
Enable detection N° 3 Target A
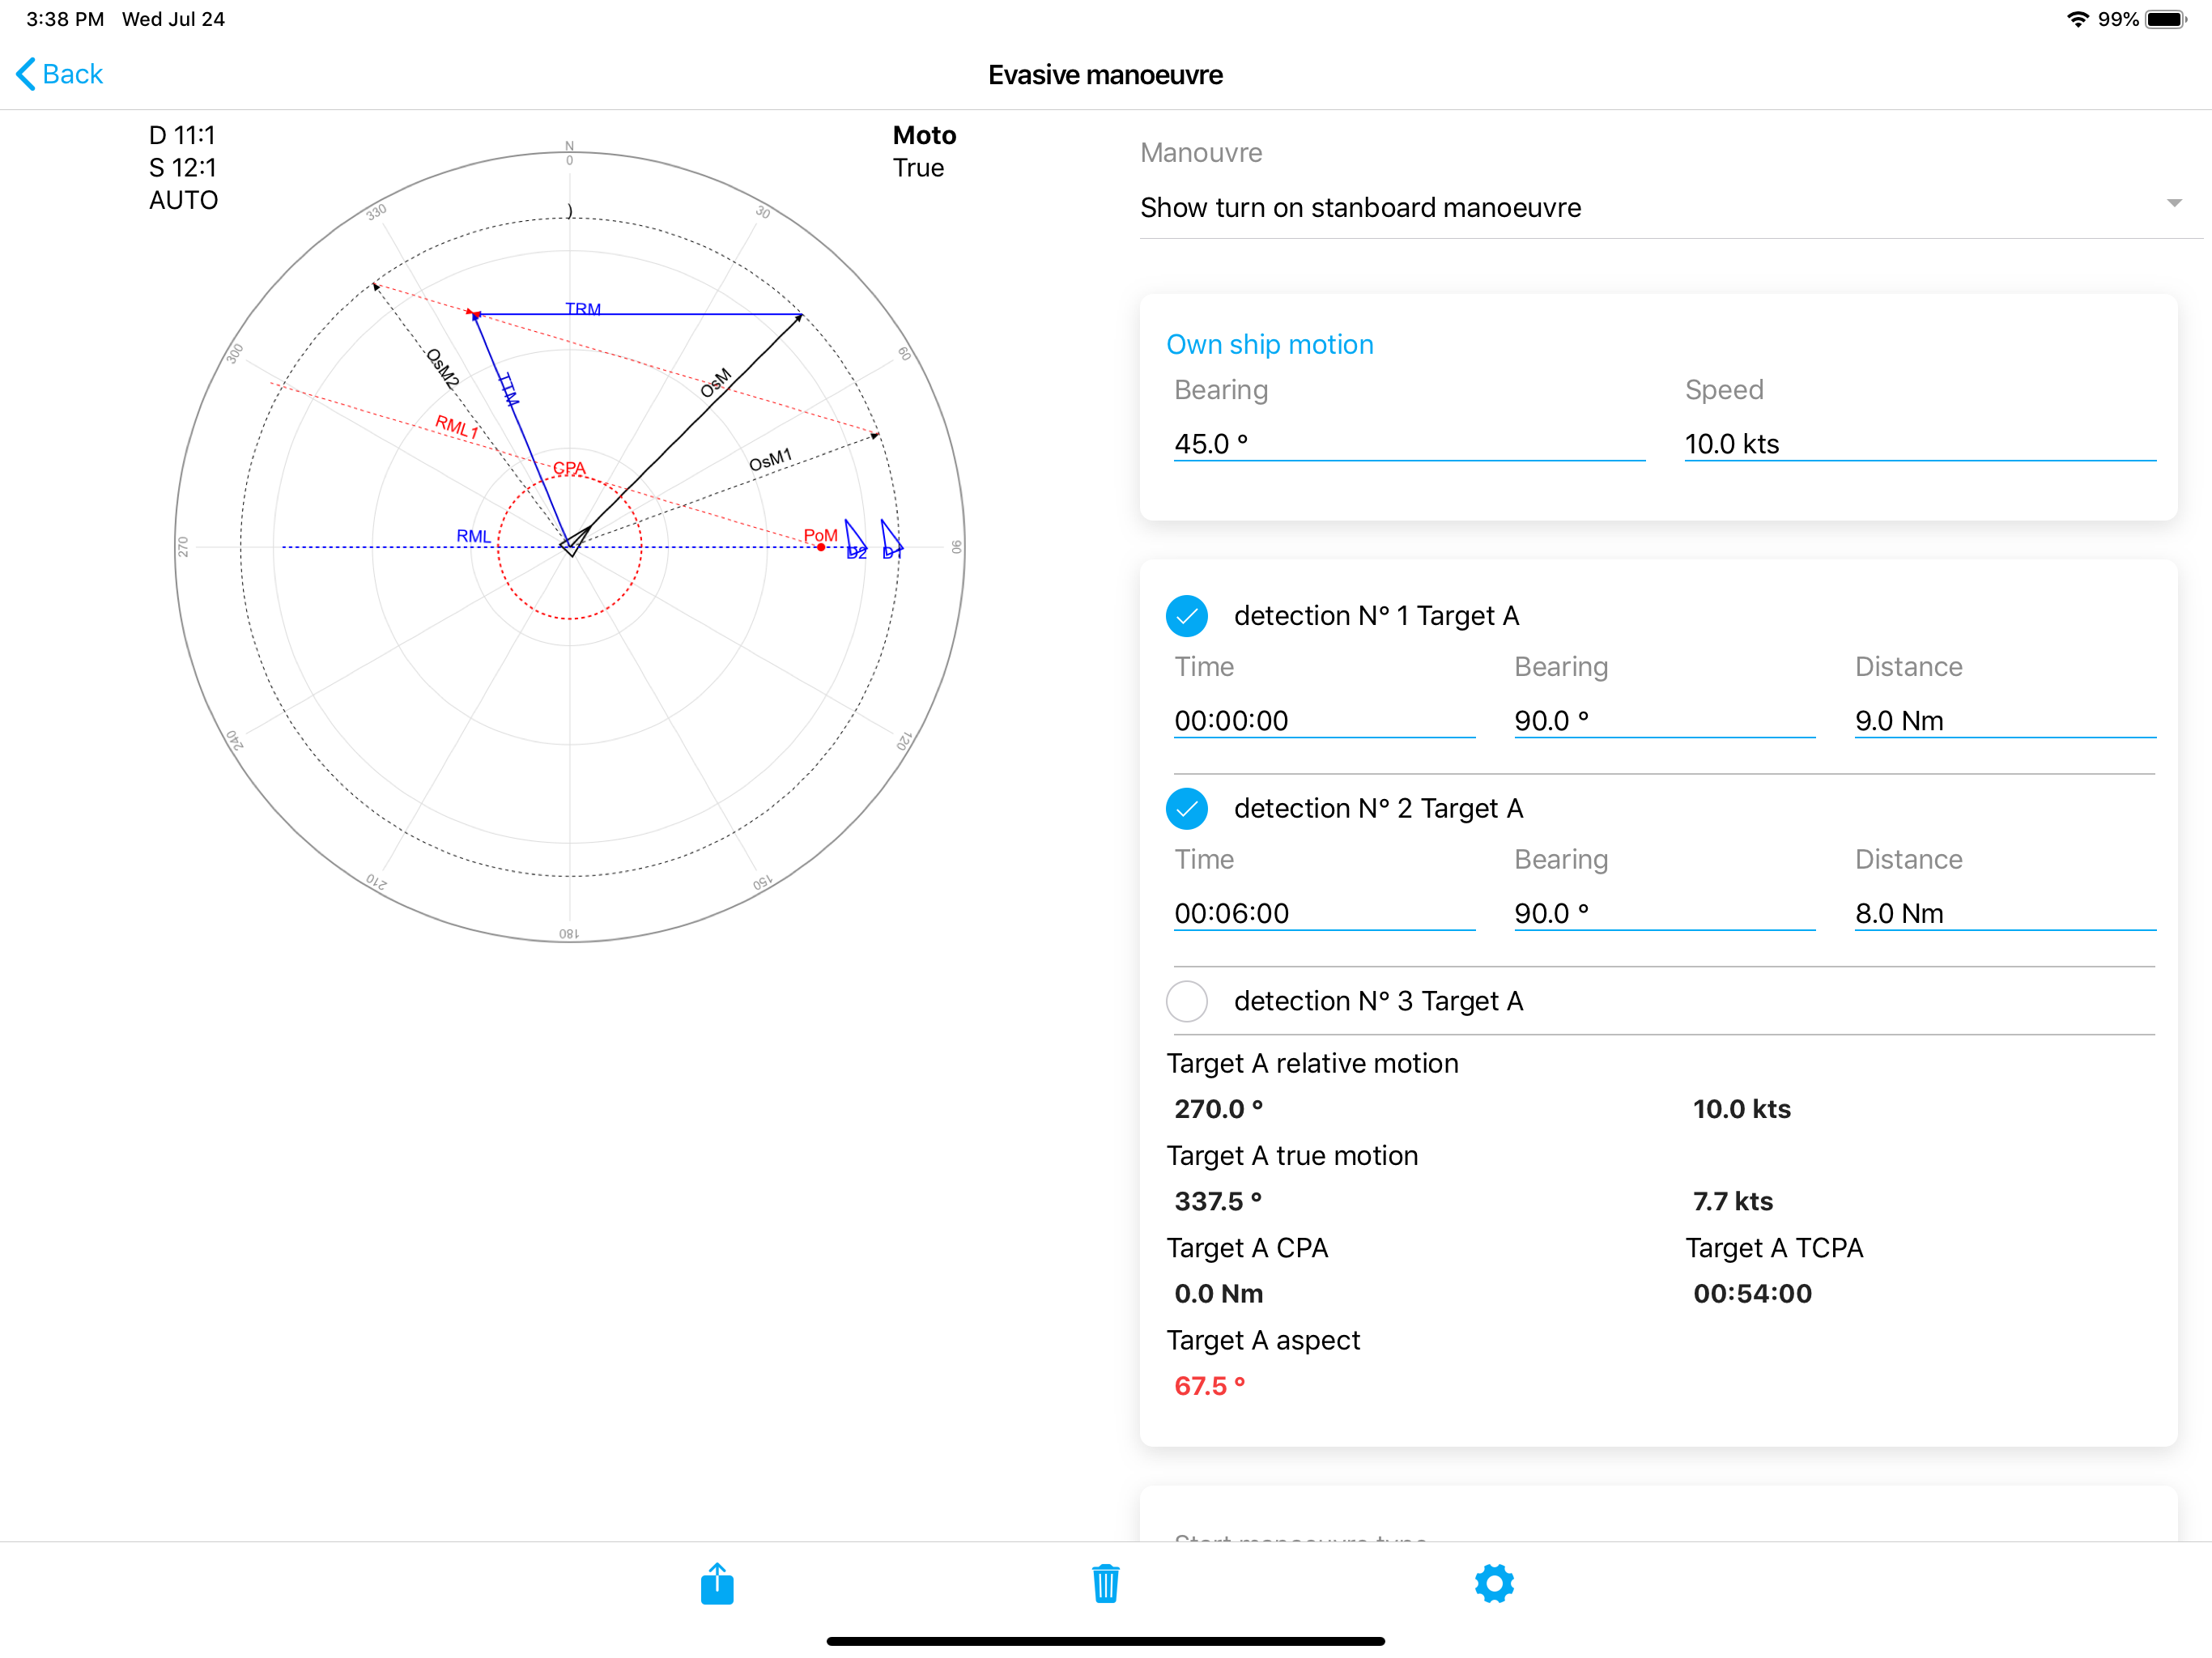(1187, 1001)
